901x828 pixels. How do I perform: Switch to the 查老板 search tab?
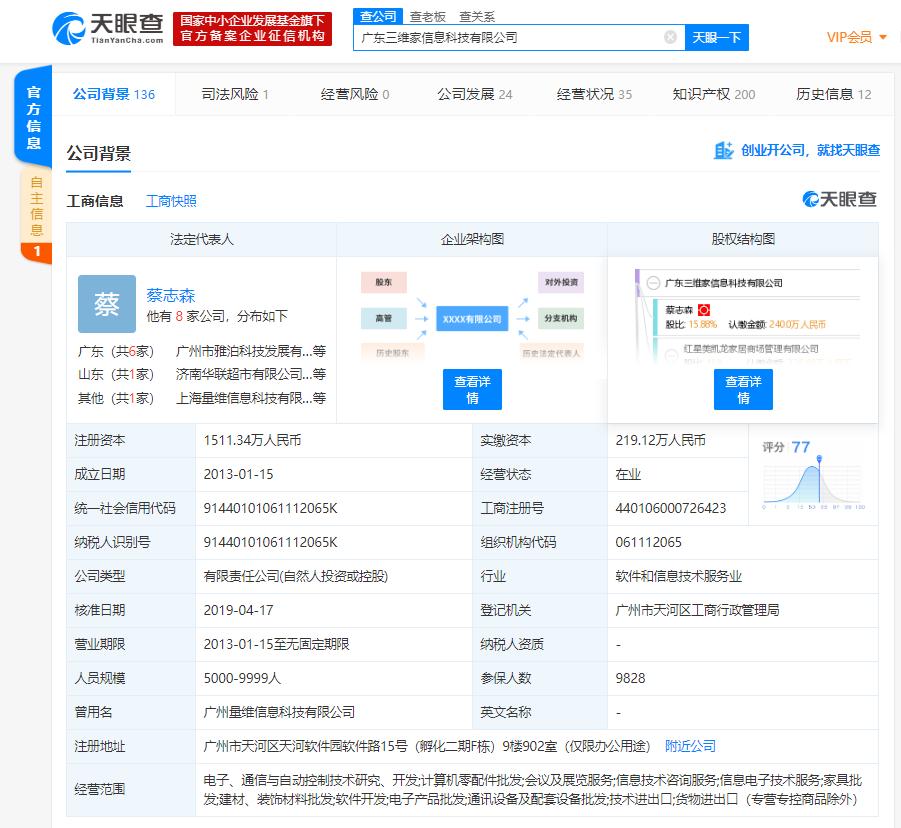click(x=428, y=17)
